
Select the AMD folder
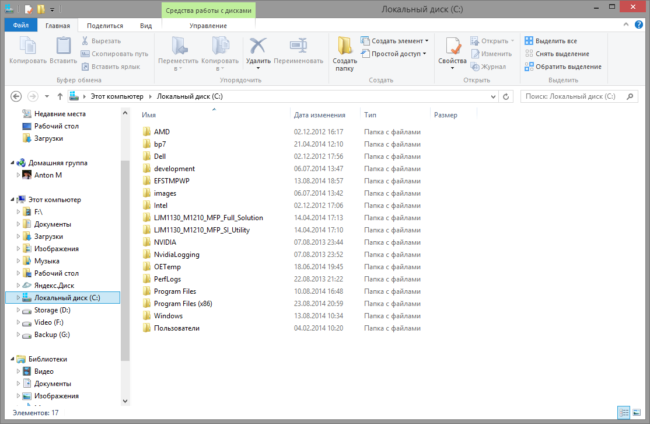[162, 132]
